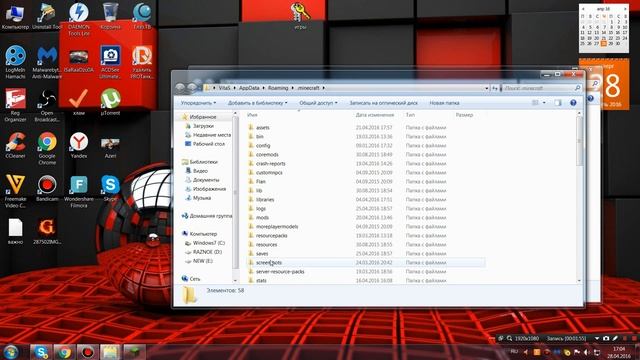Expand the breadcrumb arrow after AppData
Image resolution: width=640 pixels, height=360 pixels.
click(263, 88)
